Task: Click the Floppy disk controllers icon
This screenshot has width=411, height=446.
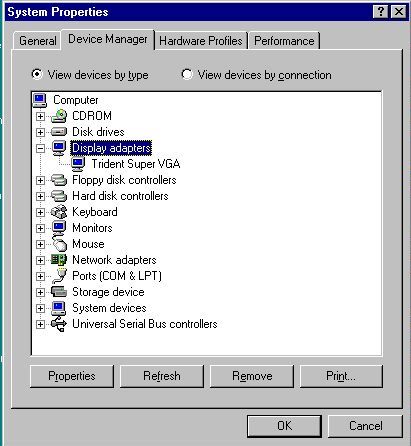Action: [59, 180]
